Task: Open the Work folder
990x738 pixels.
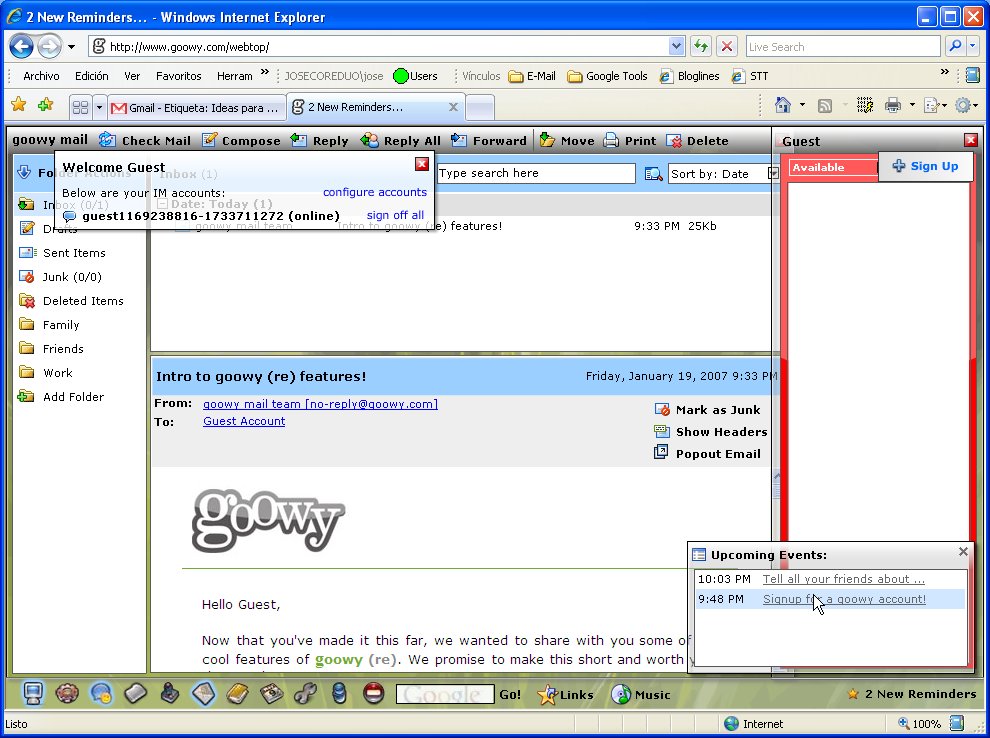Action: click(45, 372)
